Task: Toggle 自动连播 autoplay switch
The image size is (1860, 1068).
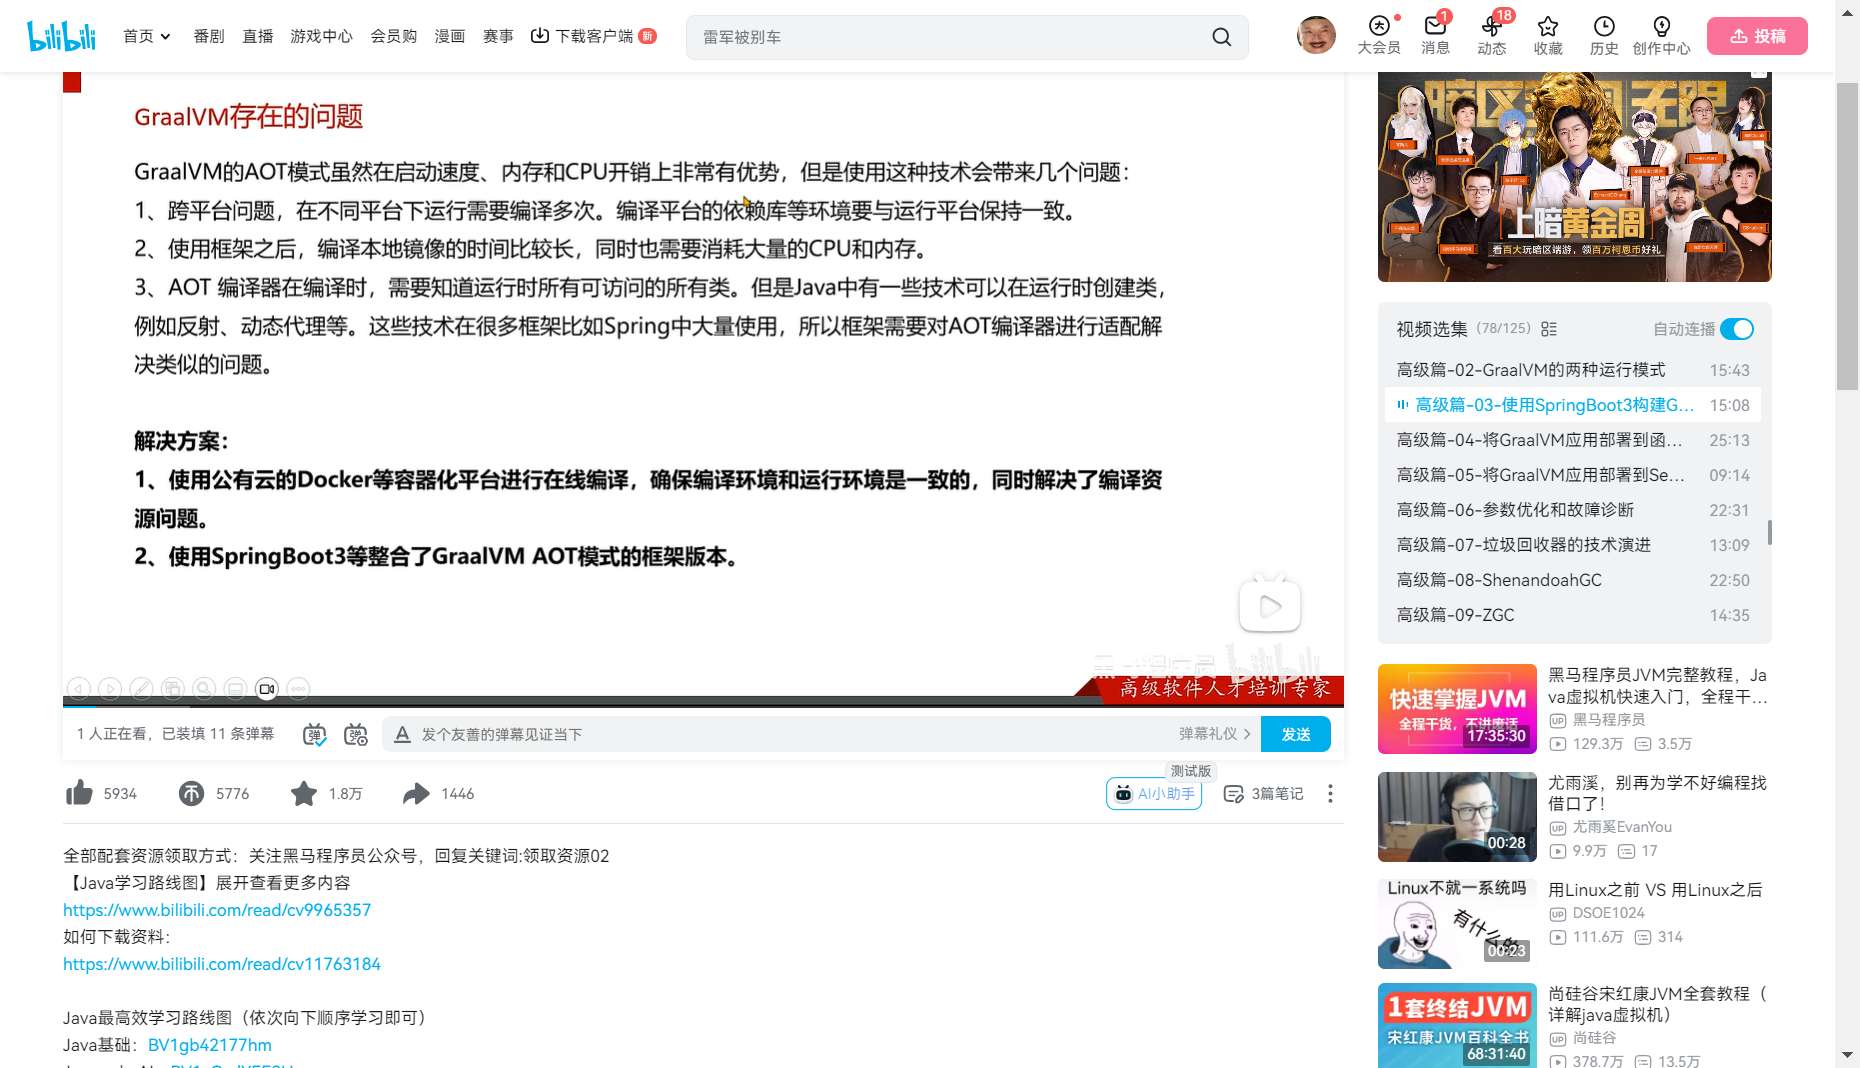Action: (x=1737, y=329)
